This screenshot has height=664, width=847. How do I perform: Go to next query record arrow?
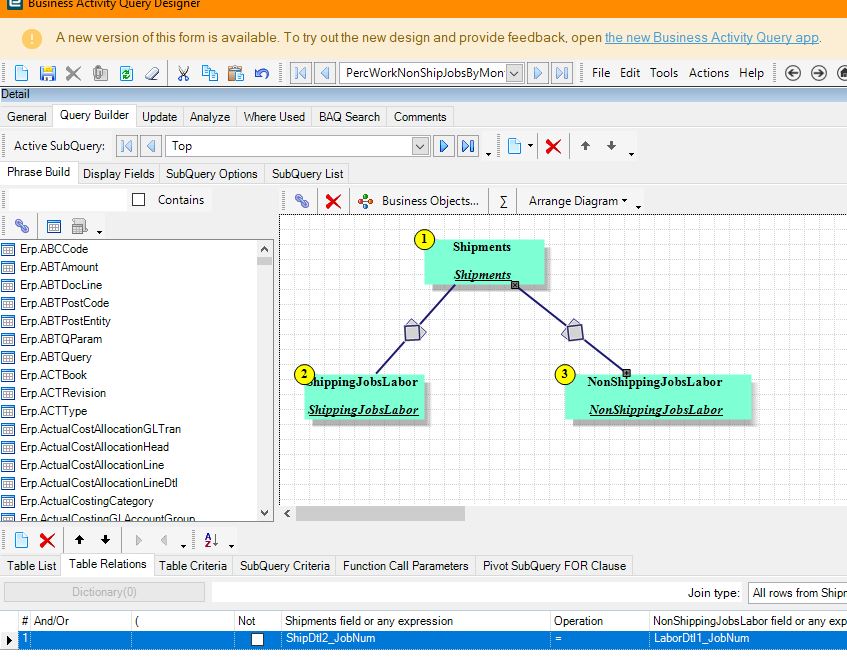537,73
